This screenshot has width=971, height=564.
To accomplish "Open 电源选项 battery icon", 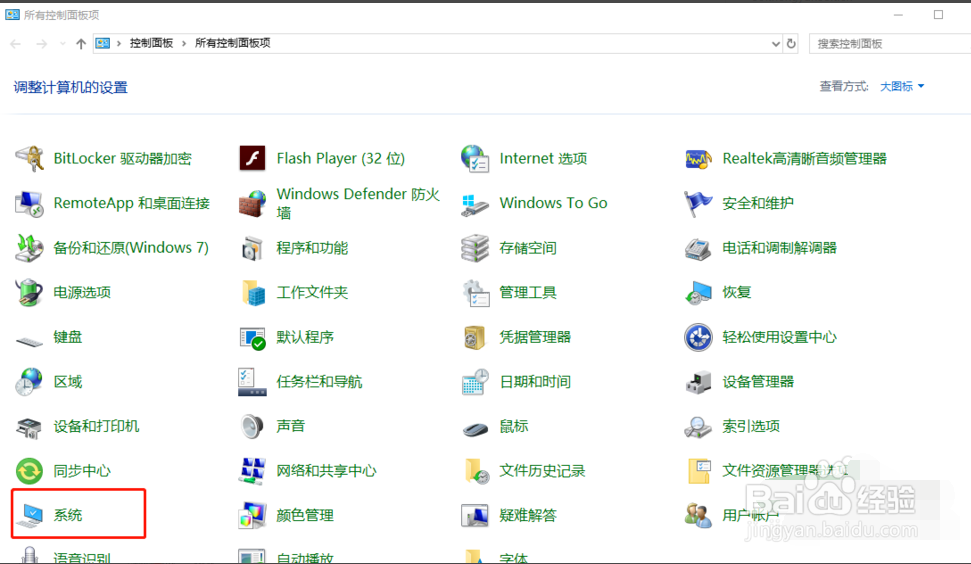I will pos(29,292).
